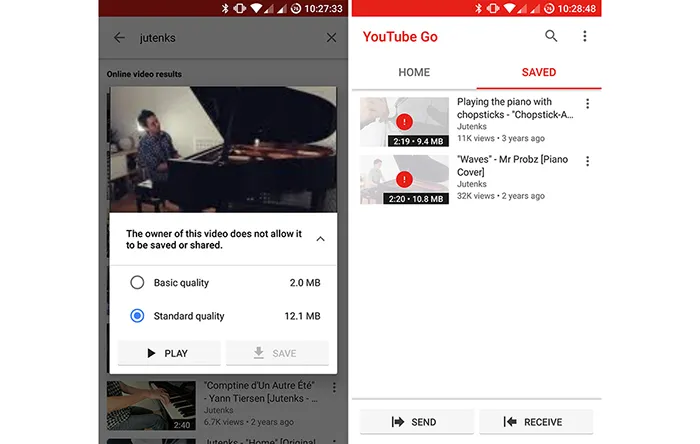The width and height of the screenshot is (700, 444).
Task: Tap red error icon on Chopsticks video
Action: [404, 121]
